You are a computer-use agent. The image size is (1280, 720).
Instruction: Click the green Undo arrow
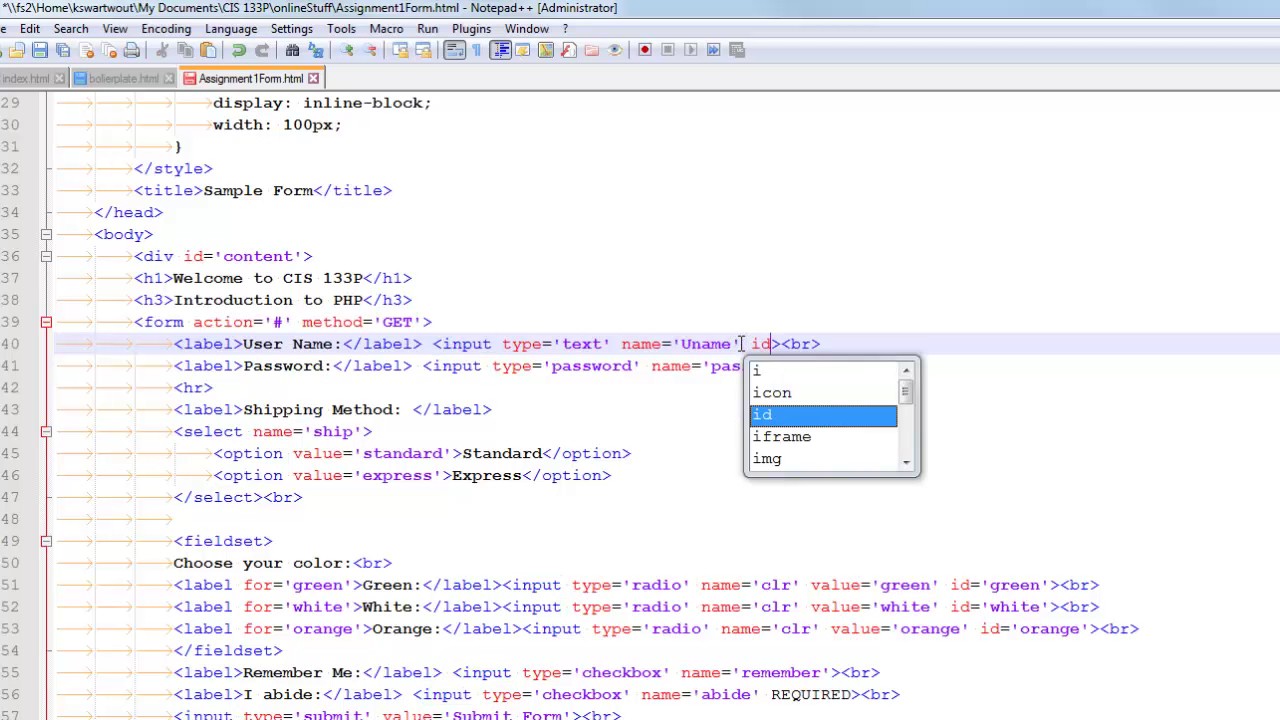pos(239,50)
